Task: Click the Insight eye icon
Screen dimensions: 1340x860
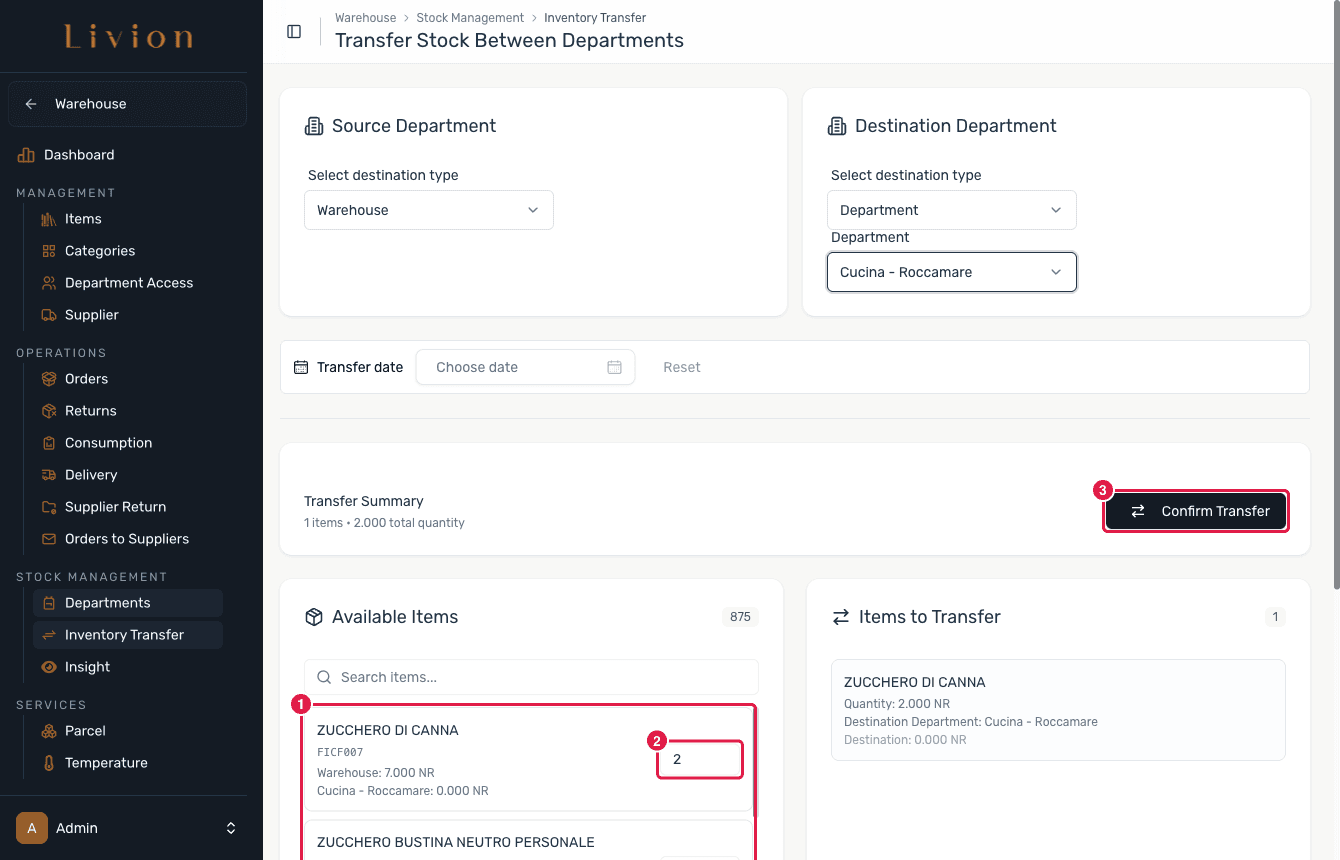Action: pyautogui.click(x=48, y=667)
